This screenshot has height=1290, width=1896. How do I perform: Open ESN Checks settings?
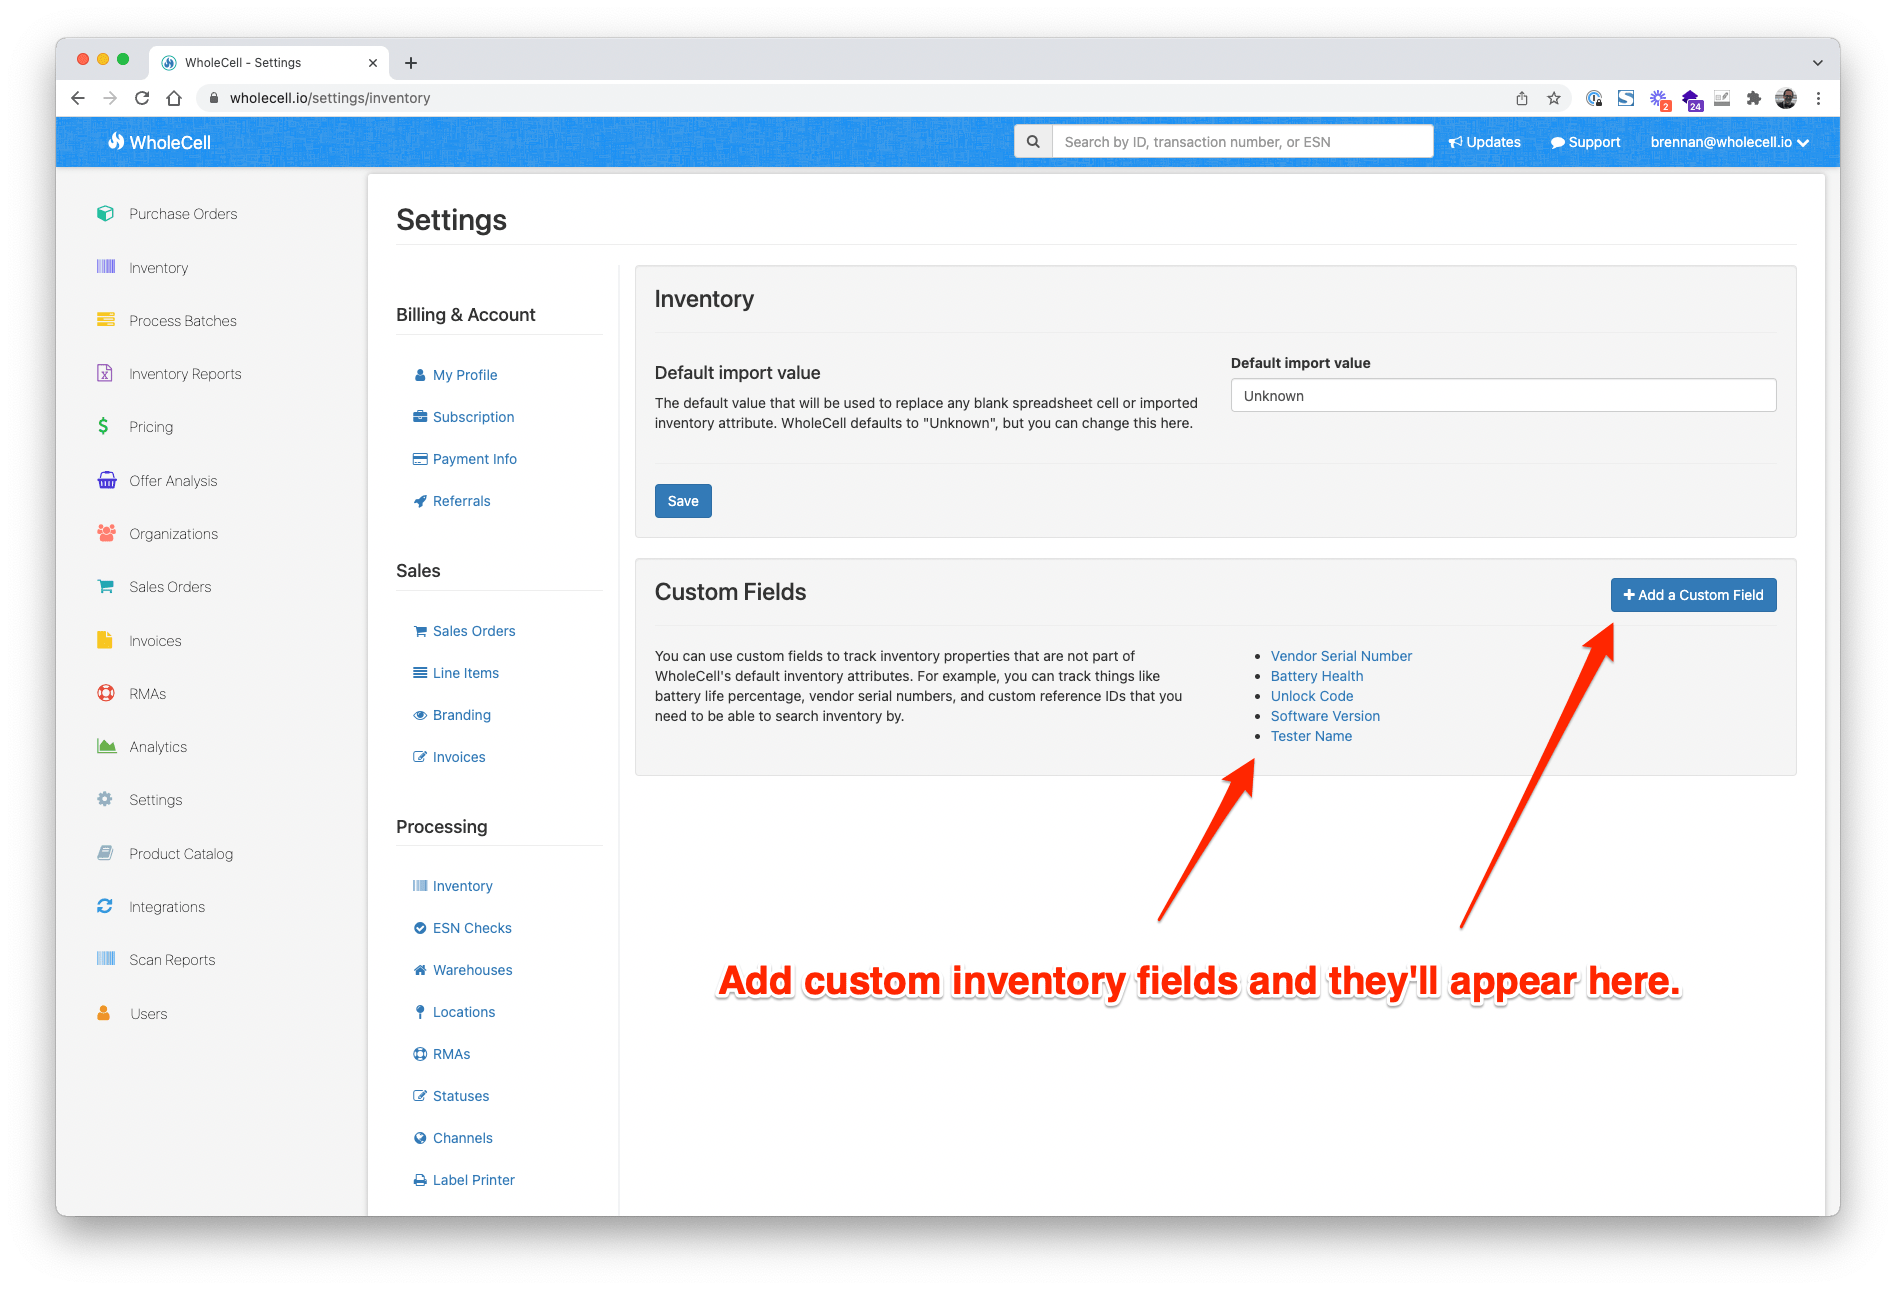(x=462, y=928)
